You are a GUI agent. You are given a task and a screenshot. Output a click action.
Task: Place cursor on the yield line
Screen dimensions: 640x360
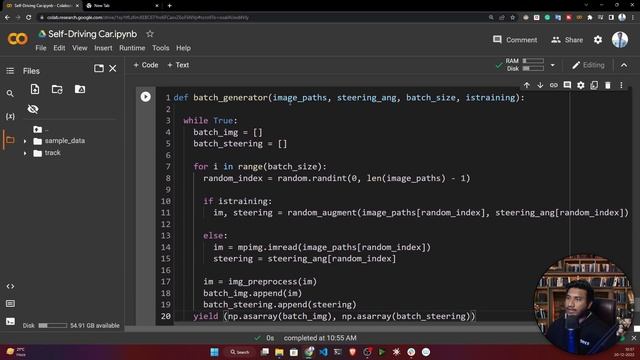(x=334, y=316)
